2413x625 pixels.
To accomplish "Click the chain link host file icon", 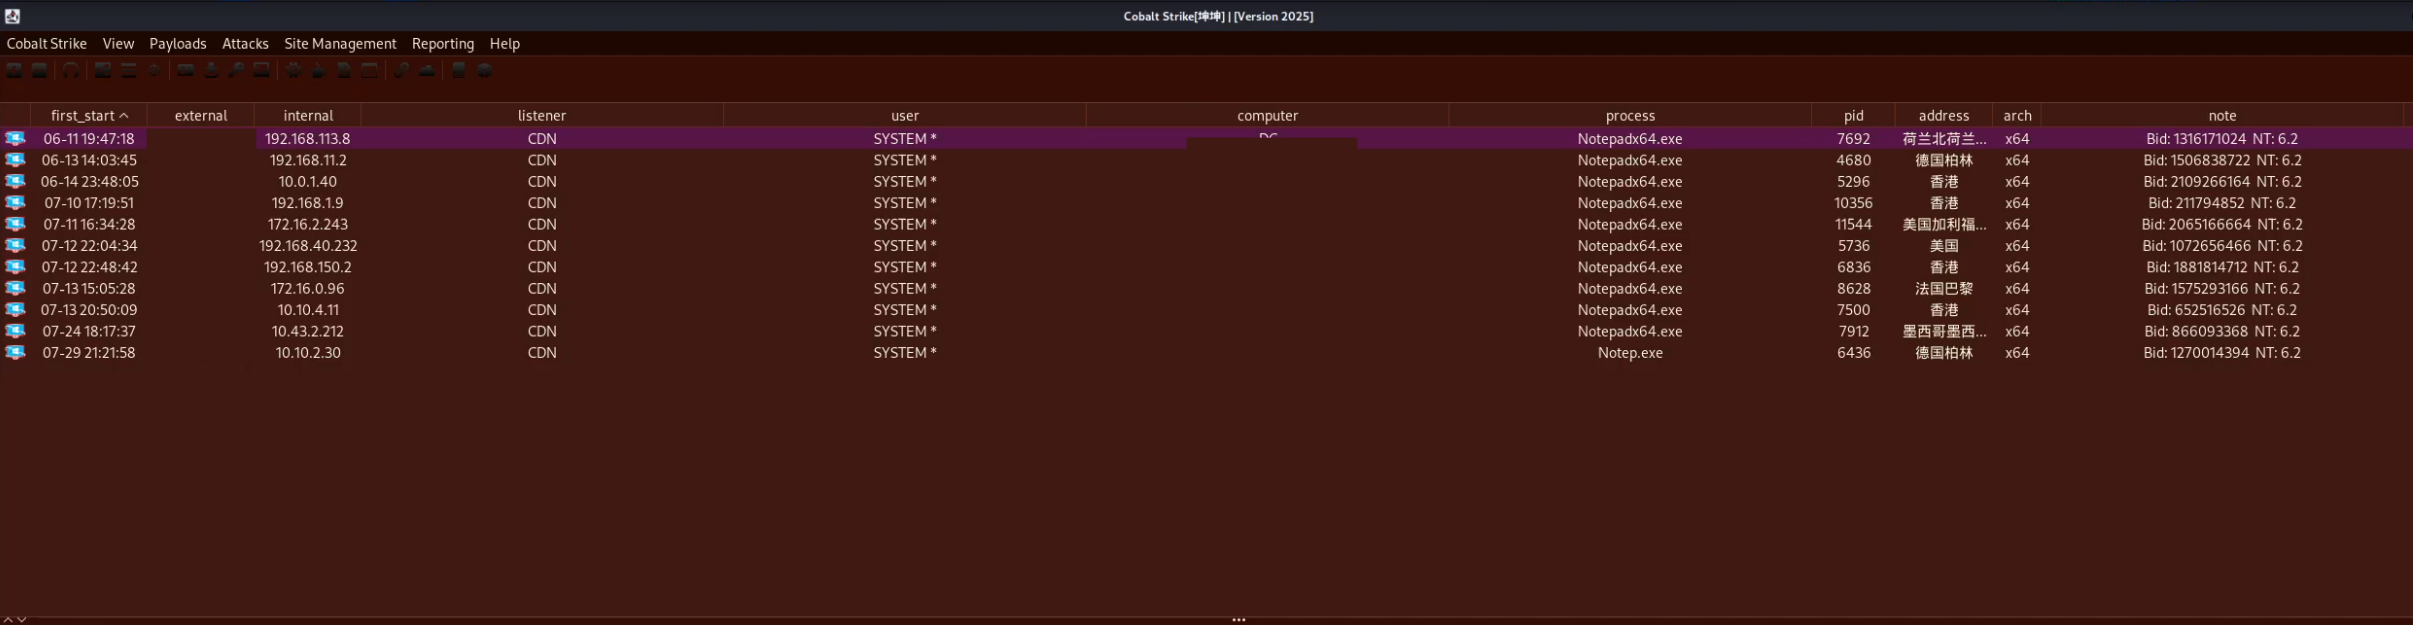I will (401, 70).
